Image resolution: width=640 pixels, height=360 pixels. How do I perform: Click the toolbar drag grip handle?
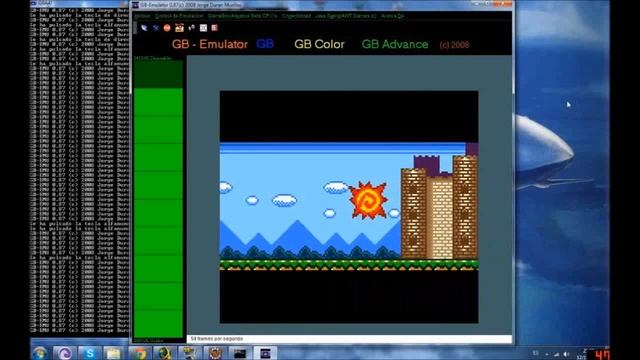pos(136,28)
